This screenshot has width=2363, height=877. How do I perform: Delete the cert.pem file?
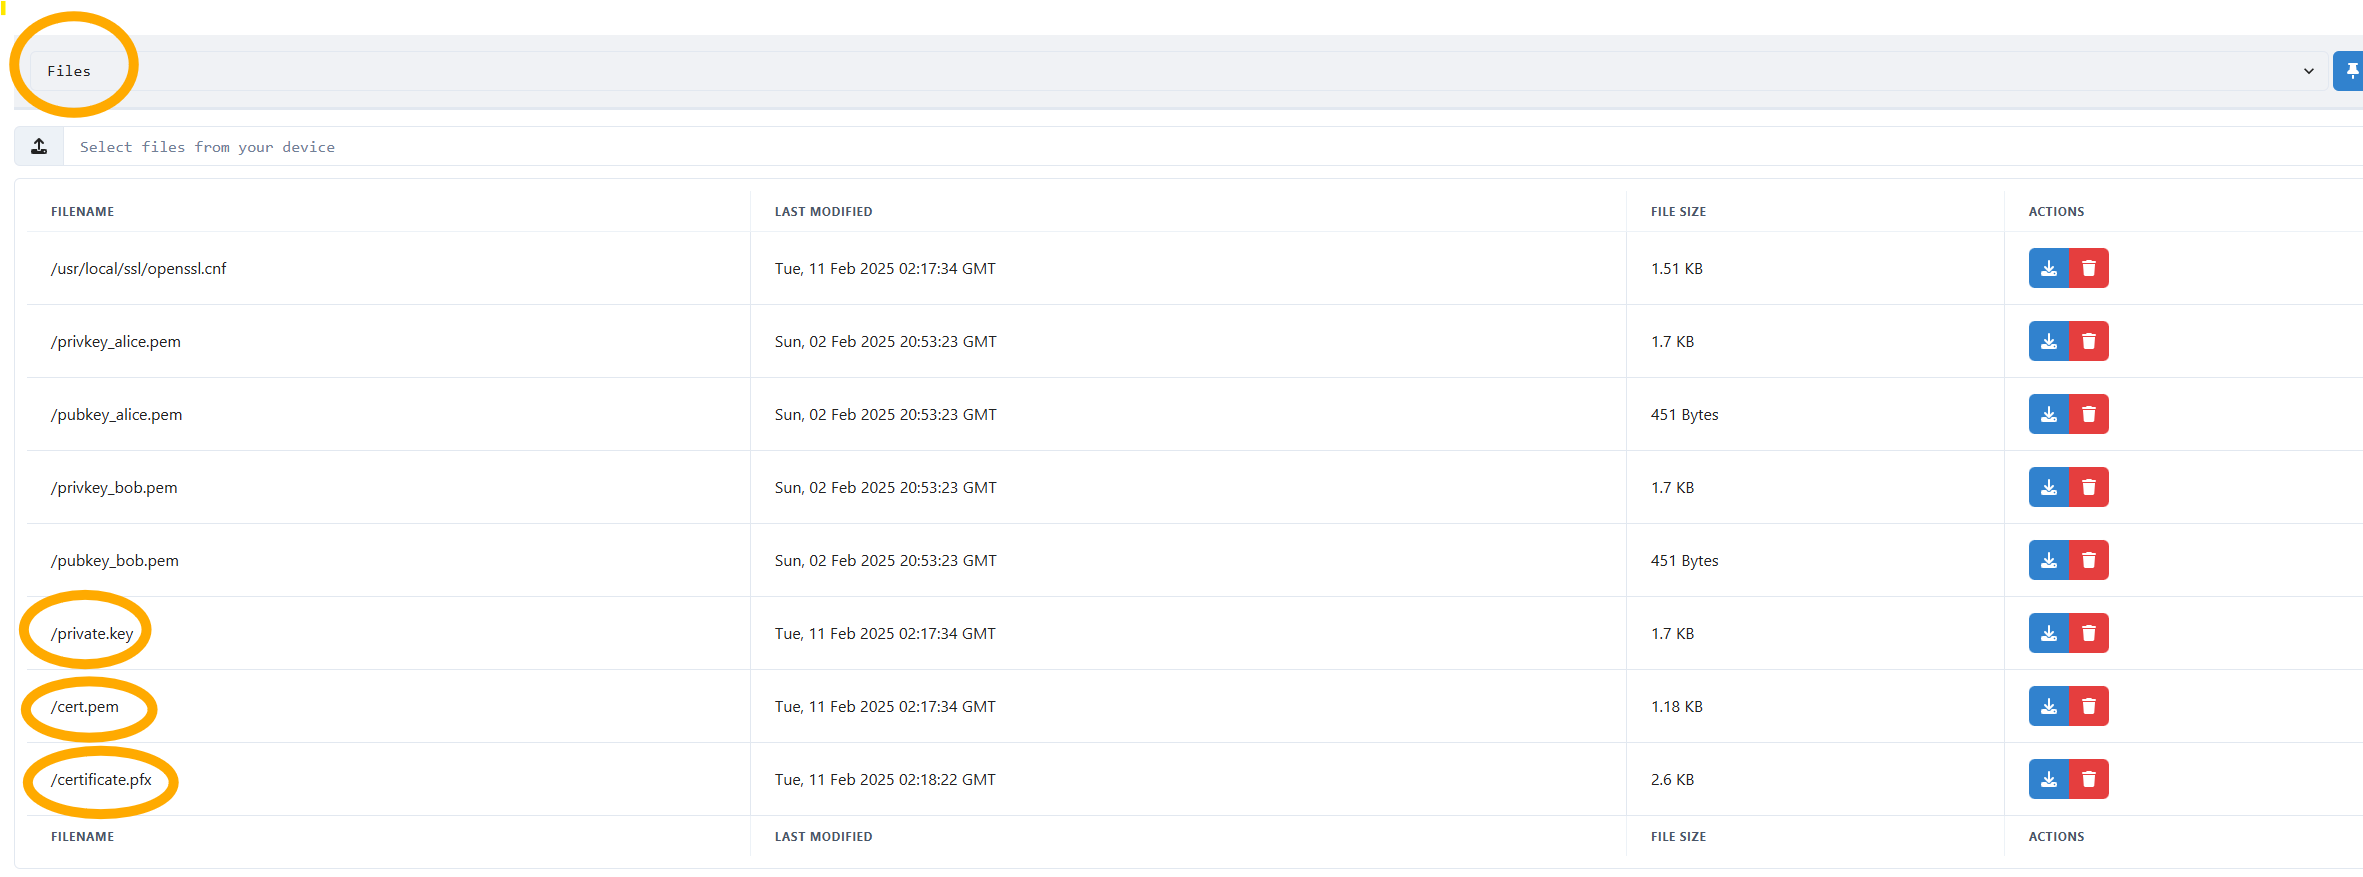pyautogui.click(x=2088, y=706)
